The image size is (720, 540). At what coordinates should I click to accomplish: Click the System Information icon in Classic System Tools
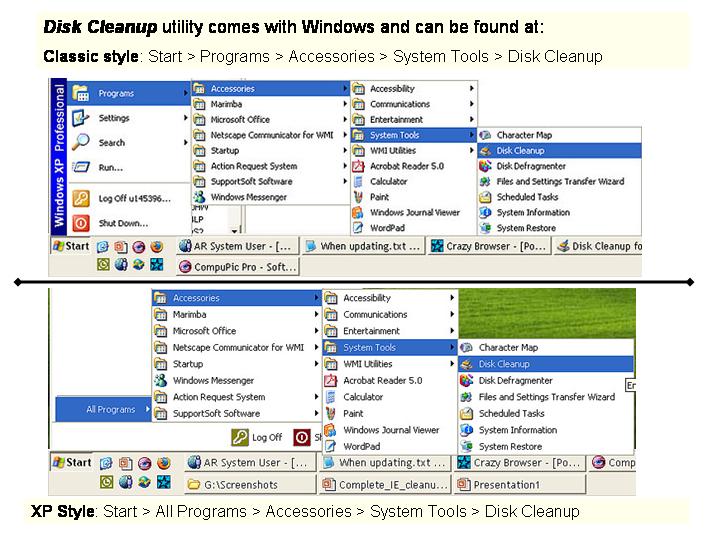[485, 212]
